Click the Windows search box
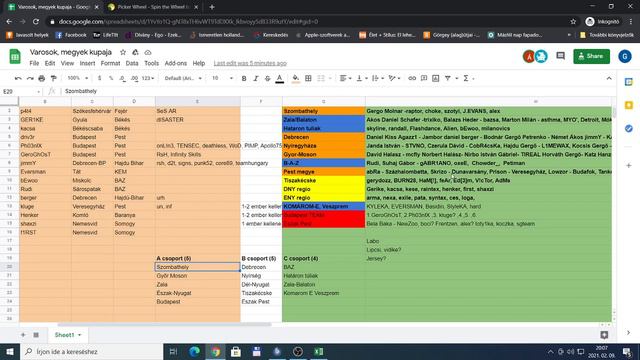This screenshot has height=360, width=640. [x=91, y=351]
